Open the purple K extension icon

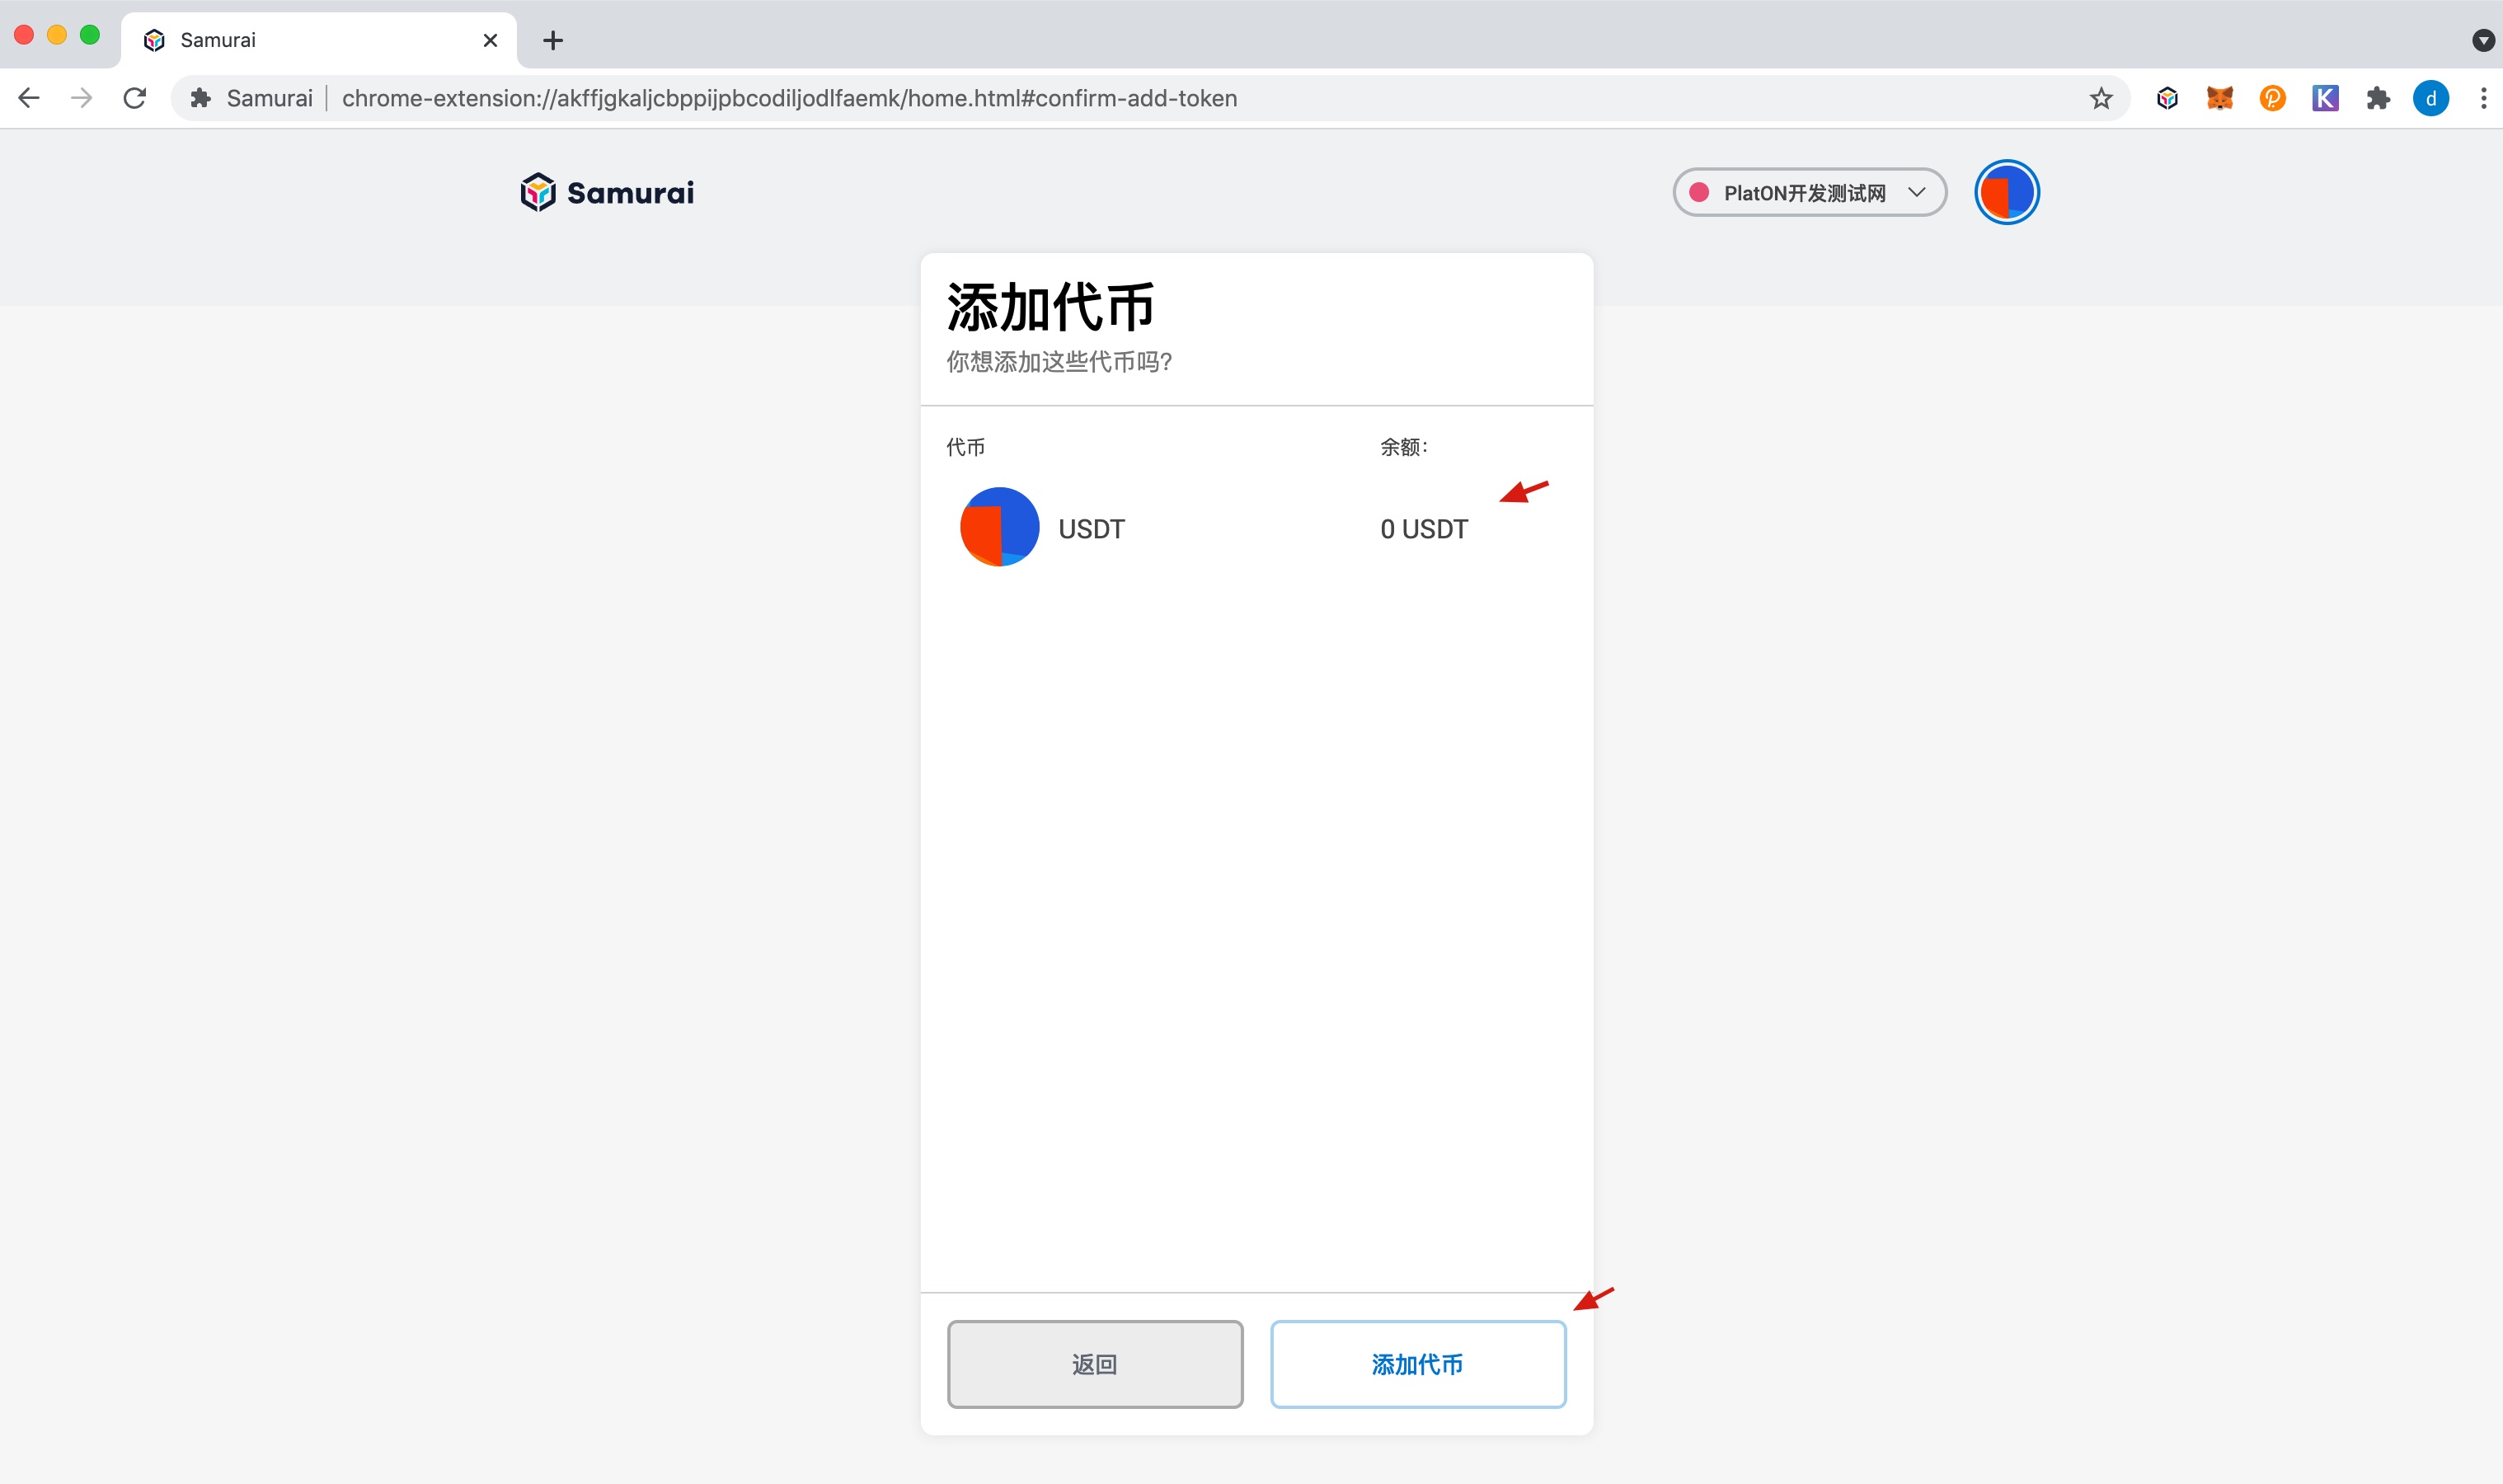(x=2325, y=98)
